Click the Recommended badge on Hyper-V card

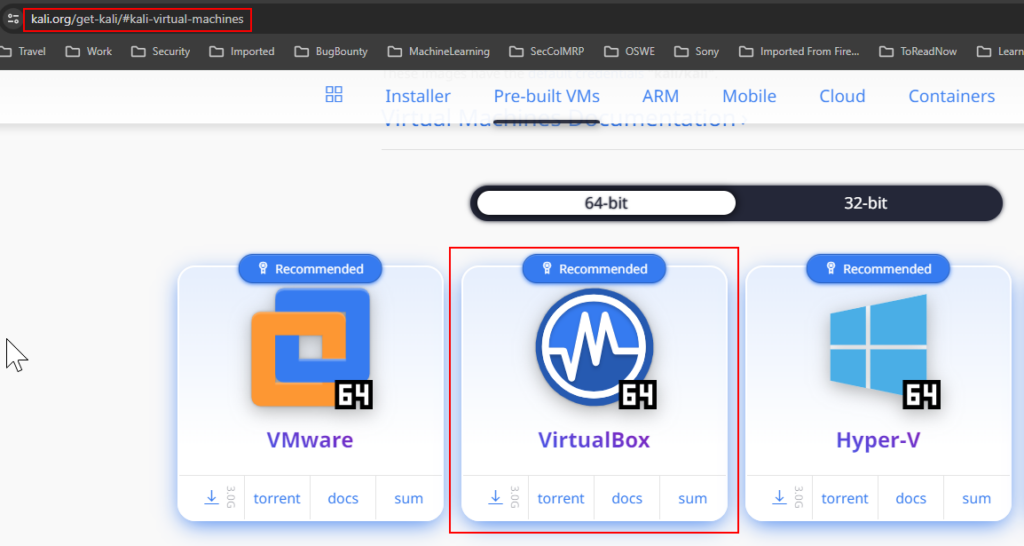pos(878,268)
